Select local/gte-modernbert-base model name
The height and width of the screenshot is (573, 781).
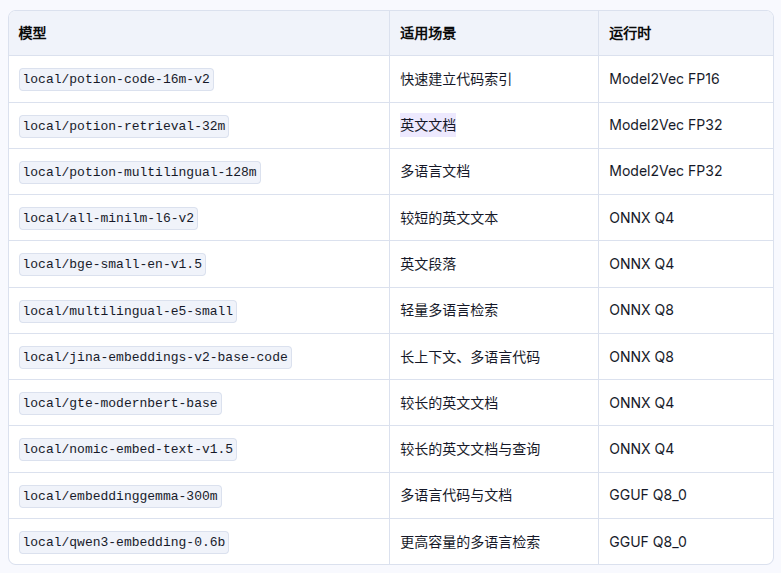click(121, 403)
